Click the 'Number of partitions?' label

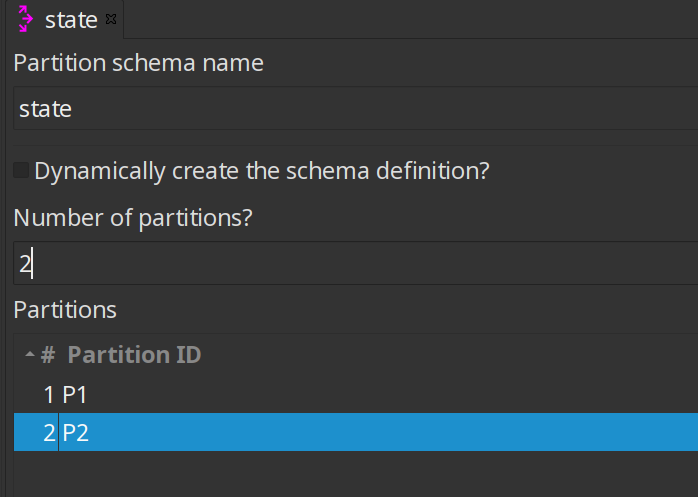tap(132, 218)
